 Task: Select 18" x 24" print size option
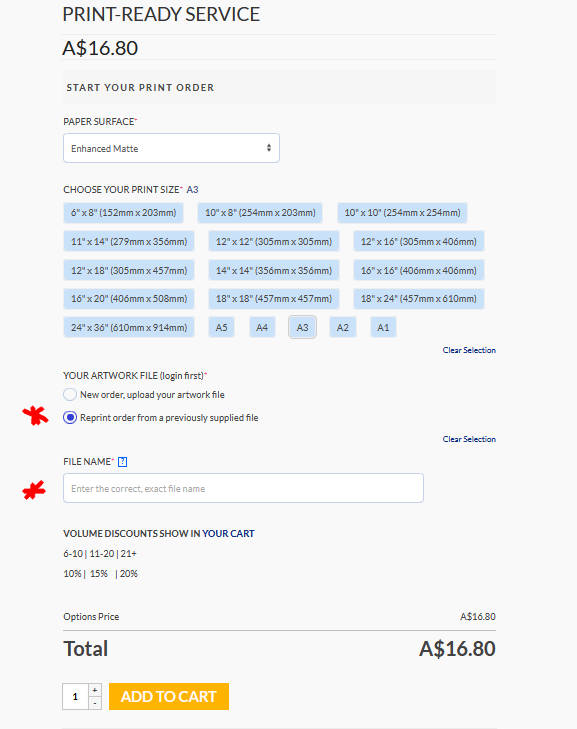[x=418, y=298]
